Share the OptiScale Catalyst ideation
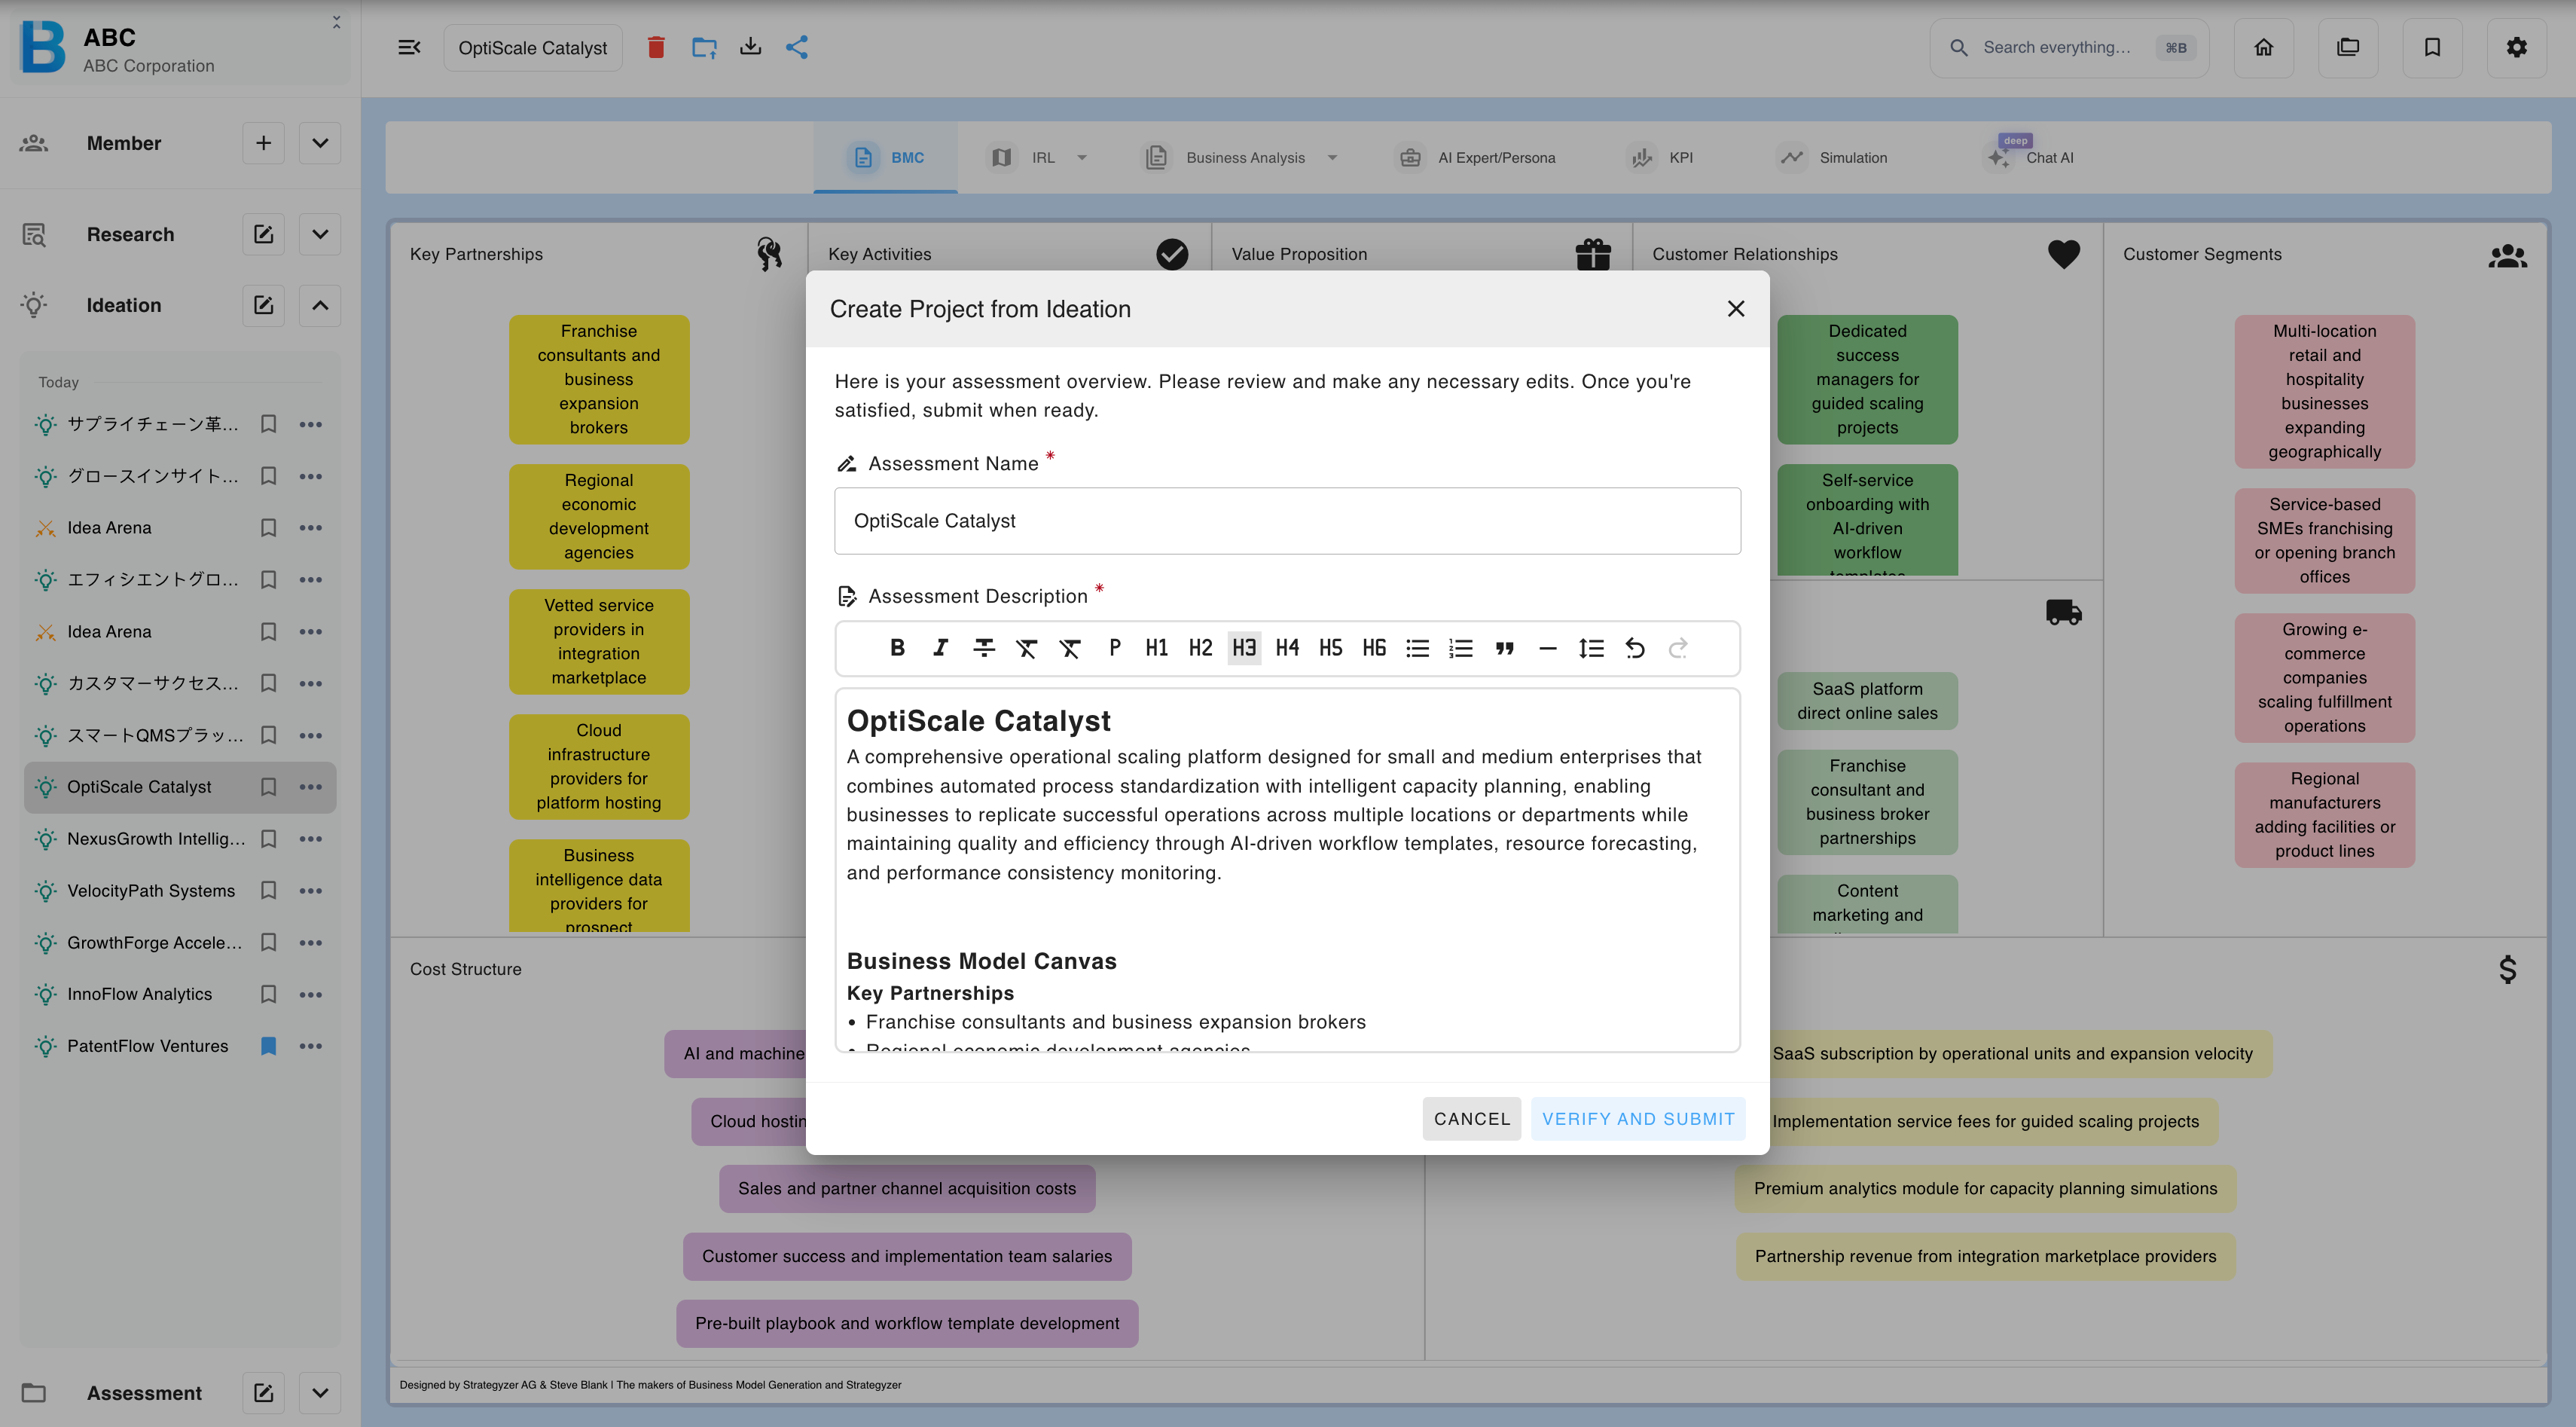Image resolution: width=2576 pixels, height=1427 pixels. point(797,47)
